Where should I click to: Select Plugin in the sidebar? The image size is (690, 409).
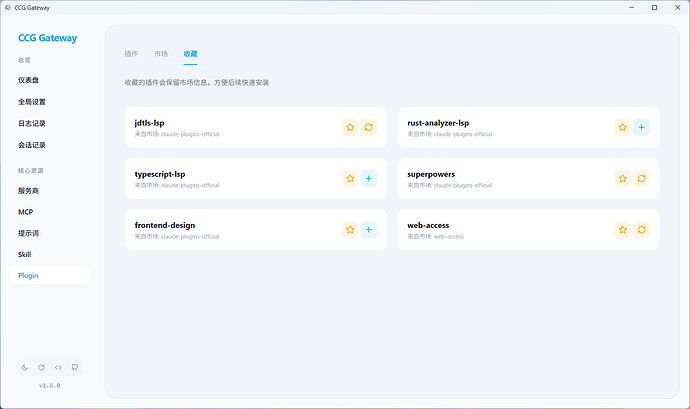(x=49, y=275)
